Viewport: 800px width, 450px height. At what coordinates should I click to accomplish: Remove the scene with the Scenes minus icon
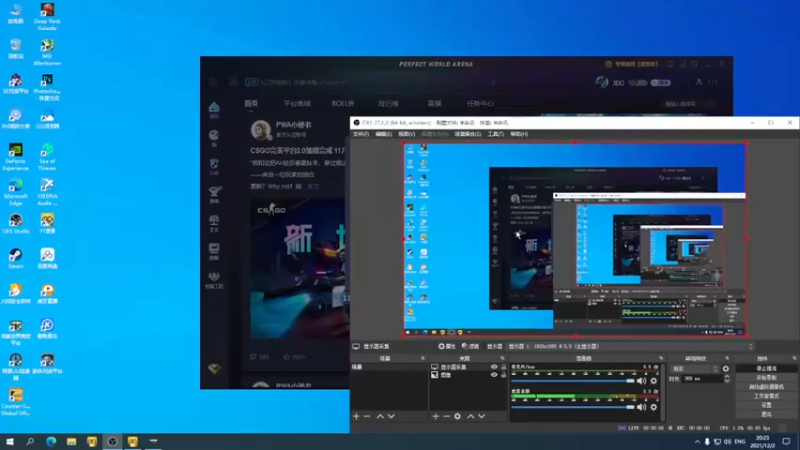(x=367, y=416)
